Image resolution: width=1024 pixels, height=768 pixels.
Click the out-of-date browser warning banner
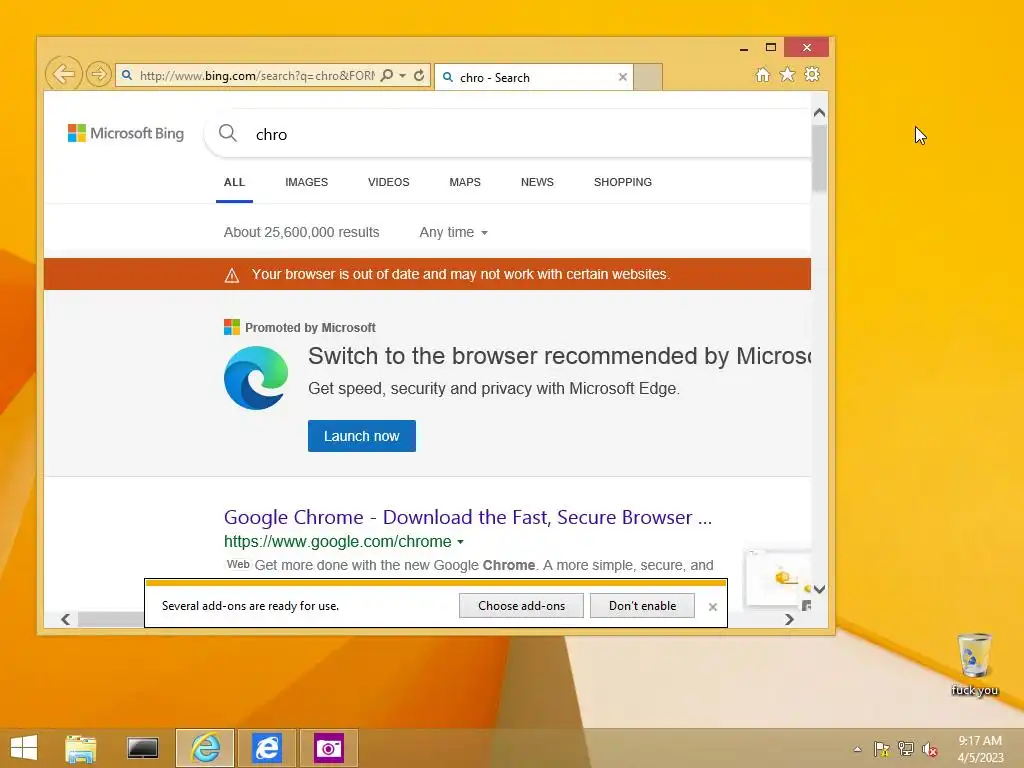(427, 274)
